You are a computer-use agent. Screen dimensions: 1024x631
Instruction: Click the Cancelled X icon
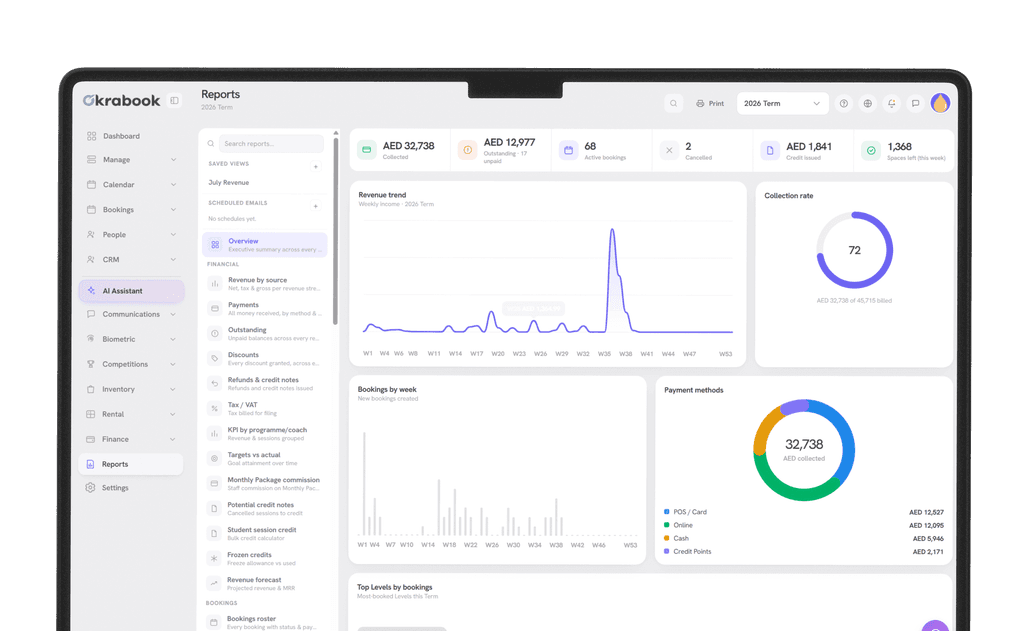tap(669, 150)
